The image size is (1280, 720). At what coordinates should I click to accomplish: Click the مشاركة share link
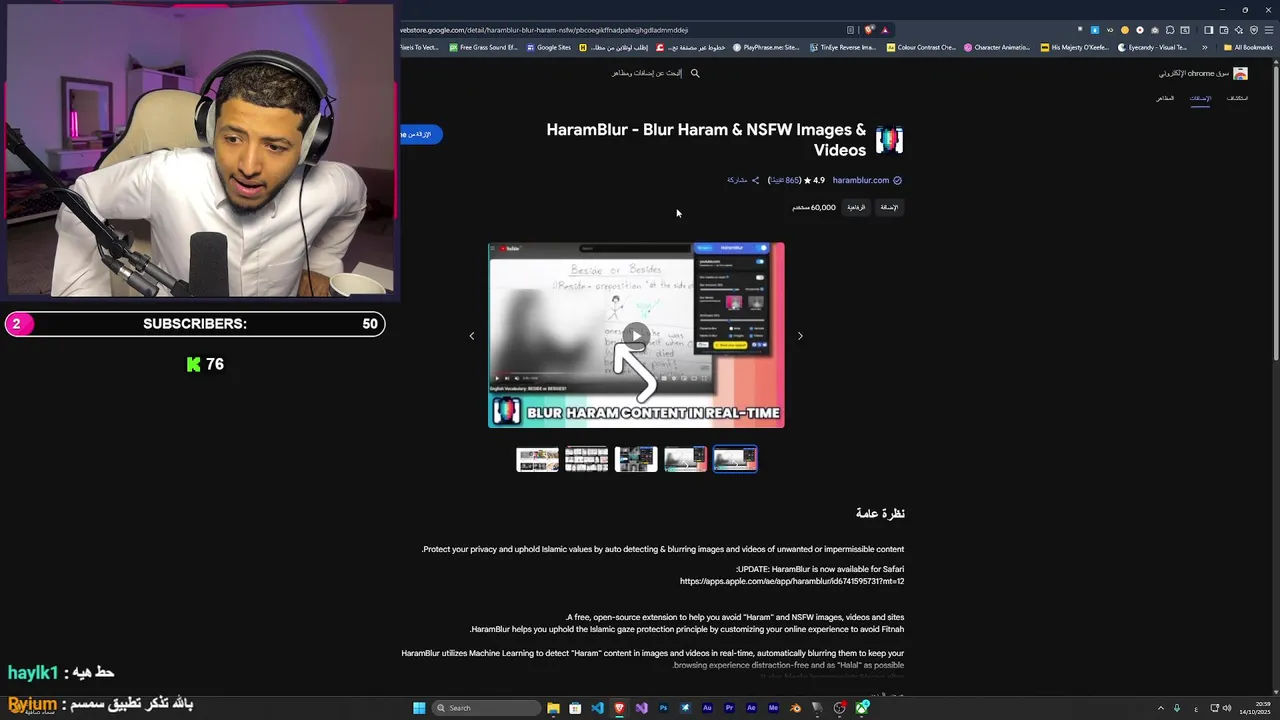[737, 180]
